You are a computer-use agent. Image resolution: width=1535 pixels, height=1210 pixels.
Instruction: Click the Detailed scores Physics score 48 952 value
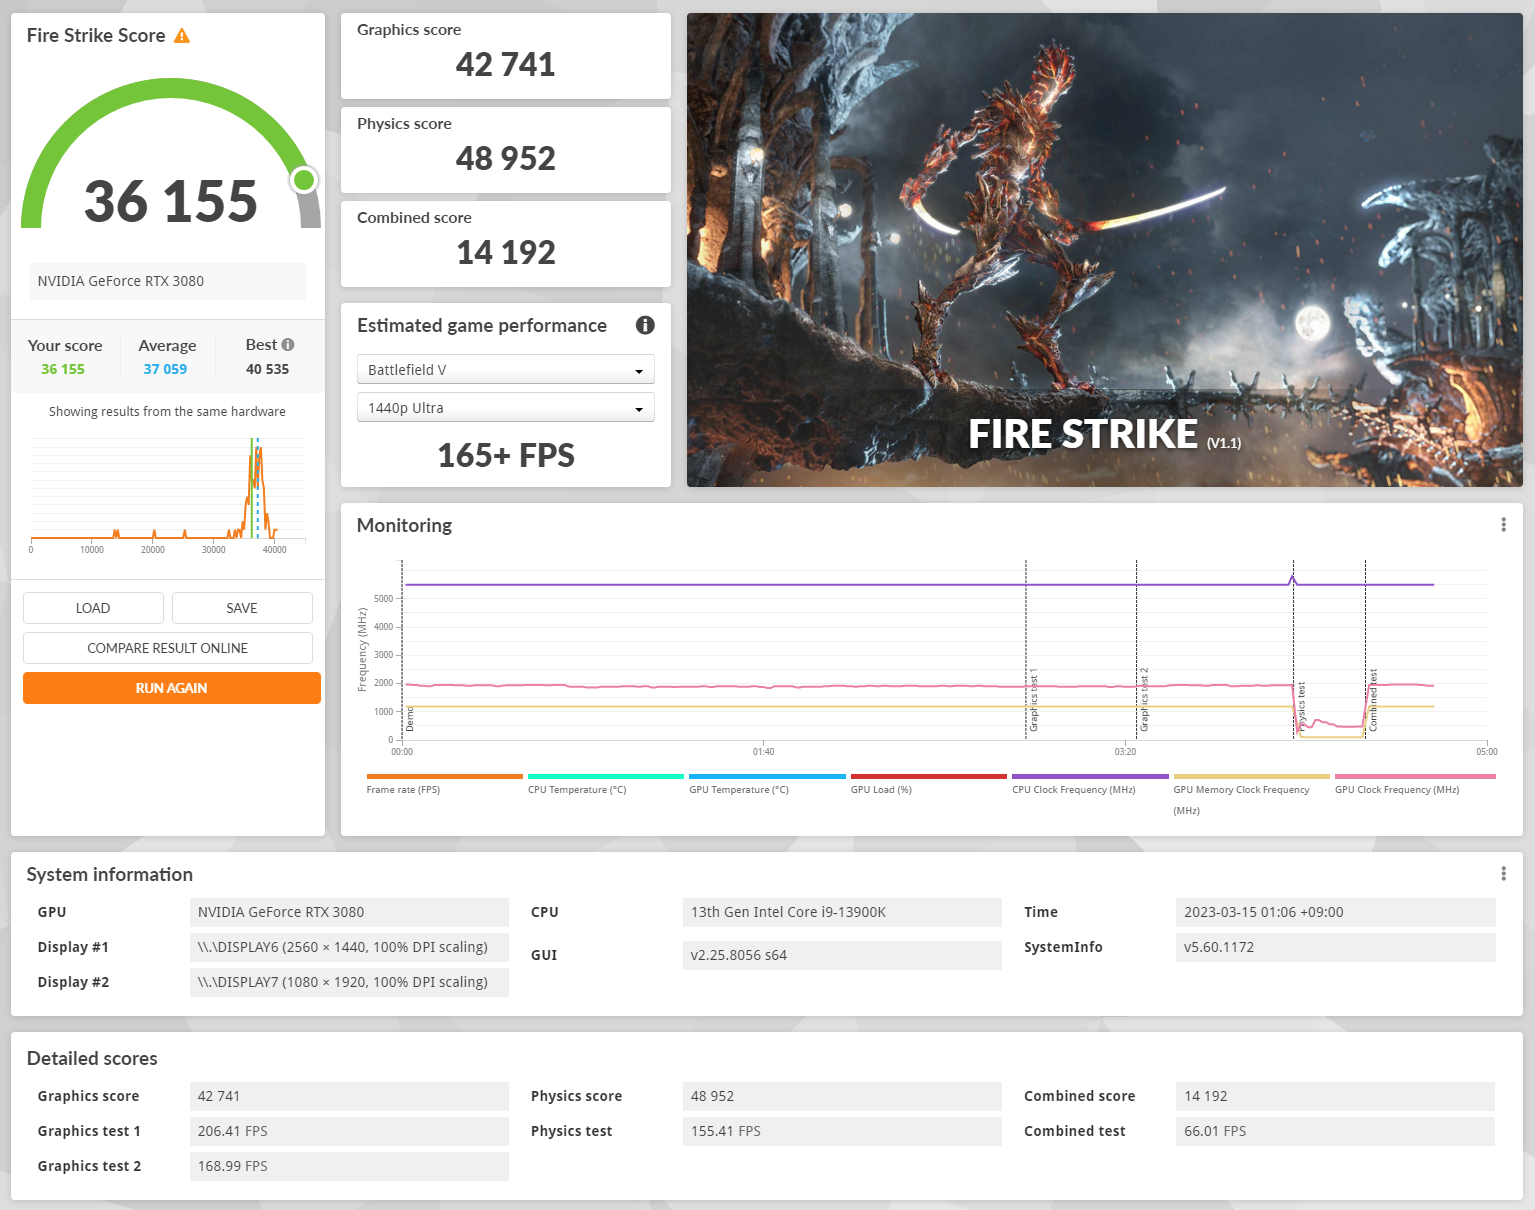point(842,1096)
